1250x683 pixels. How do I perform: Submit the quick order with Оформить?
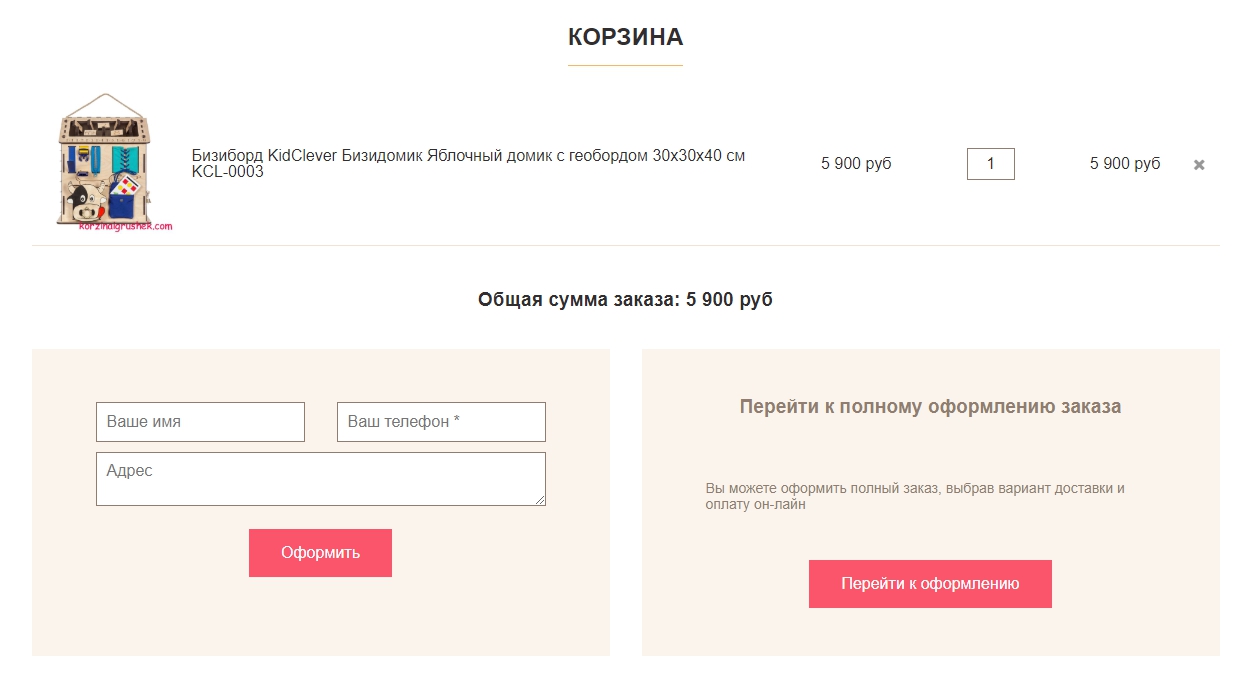click(320, 553)
